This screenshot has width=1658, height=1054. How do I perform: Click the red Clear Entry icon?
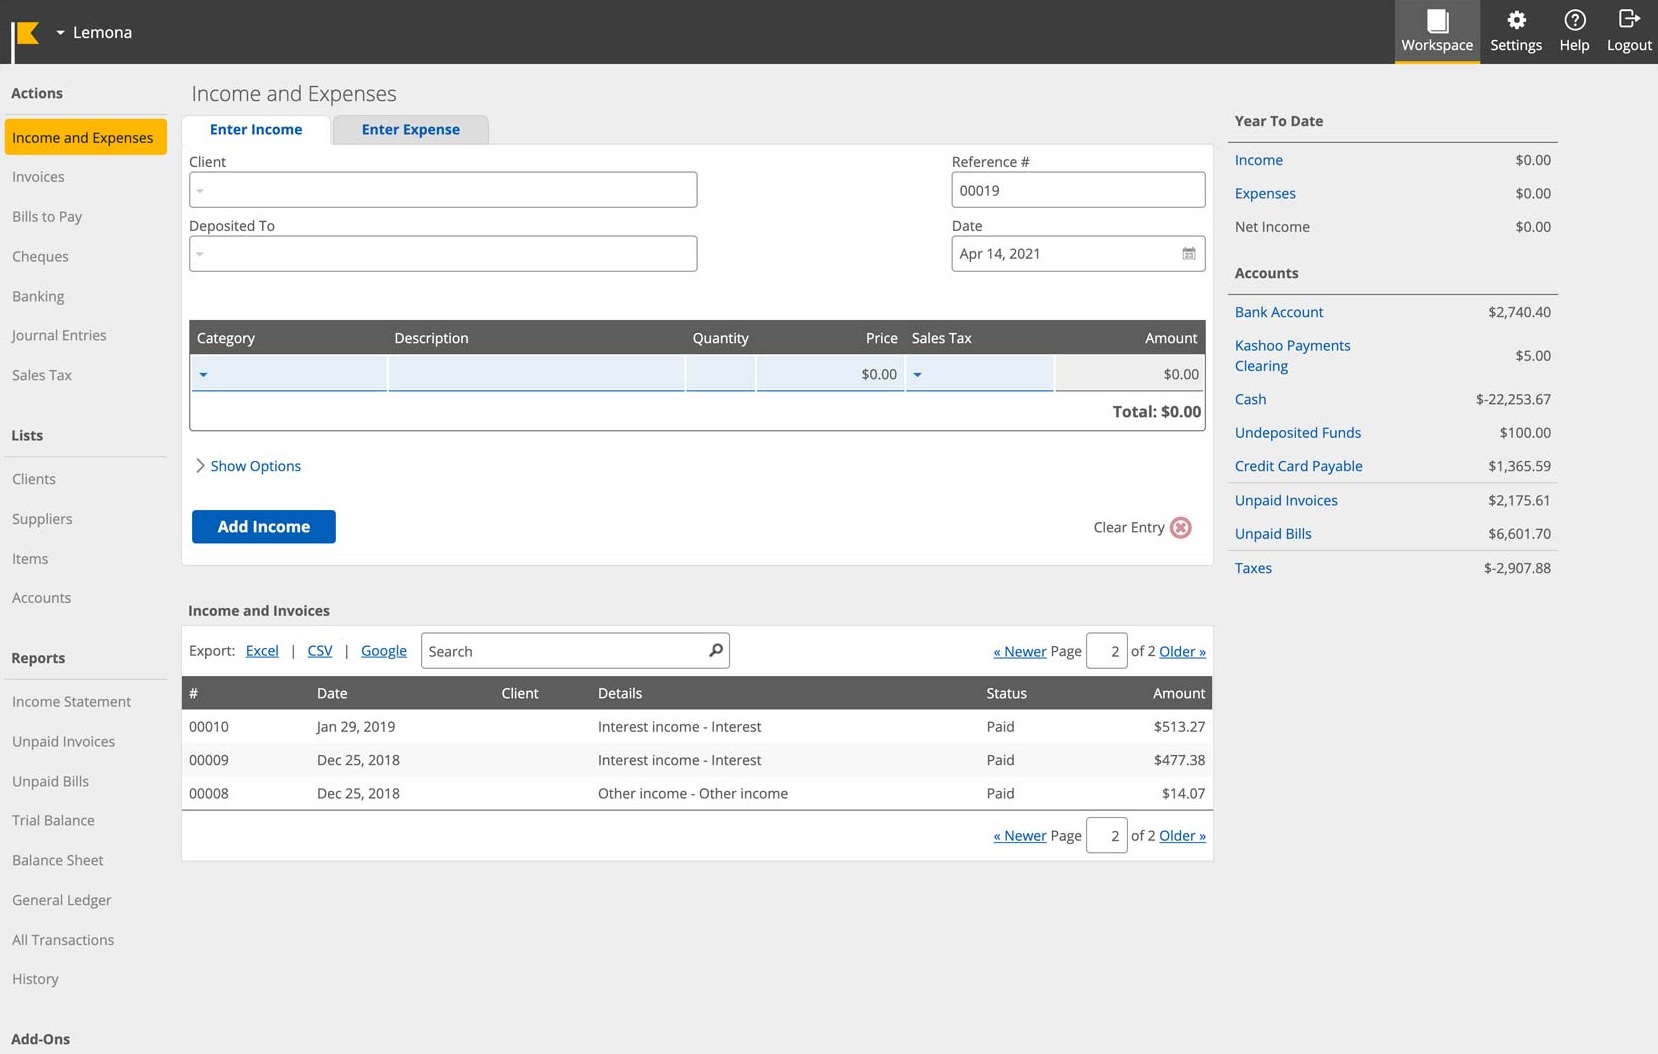[1180, 528]
